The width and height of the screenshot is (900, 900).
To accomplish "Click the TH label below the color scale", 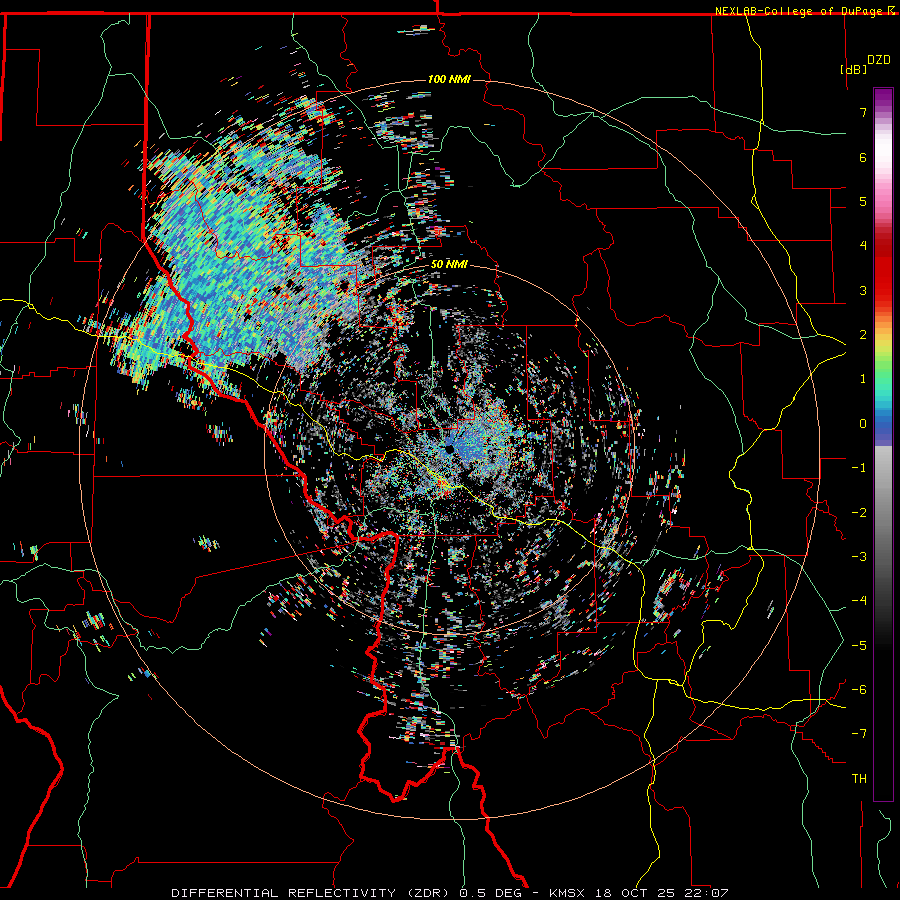I will coord(859,779).
